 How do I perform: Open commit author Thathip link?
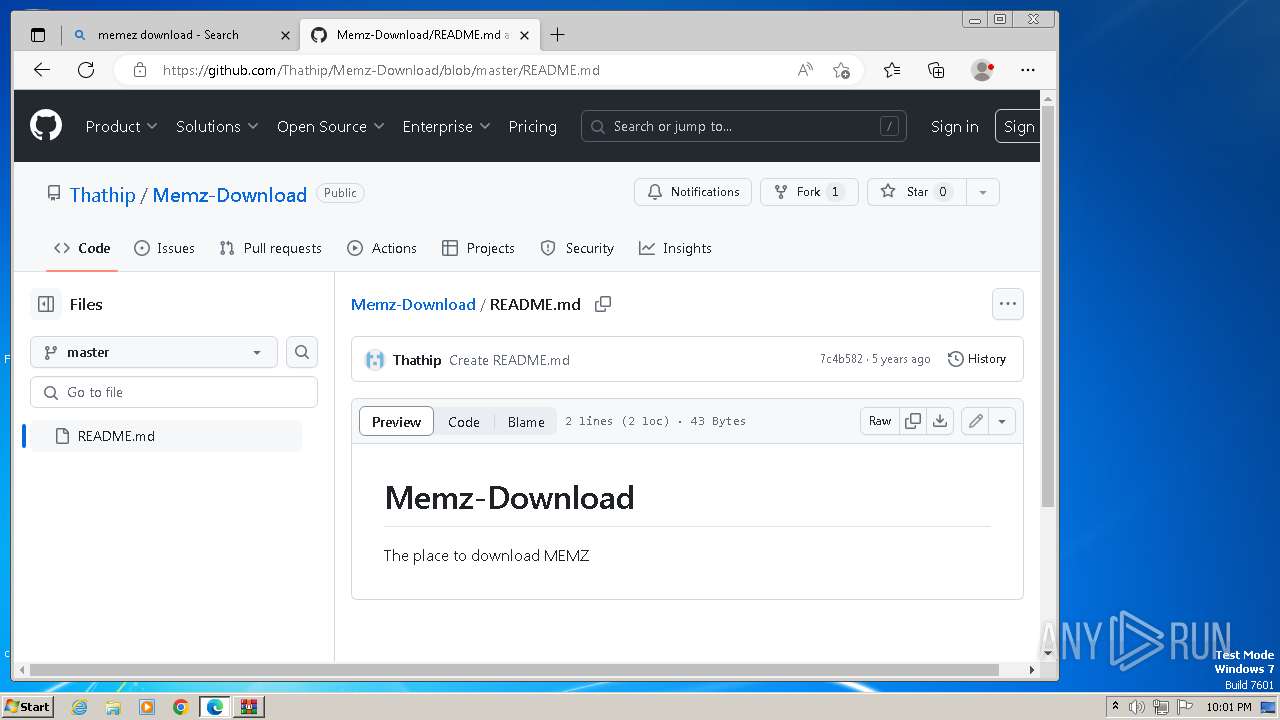tap(417, 360)
